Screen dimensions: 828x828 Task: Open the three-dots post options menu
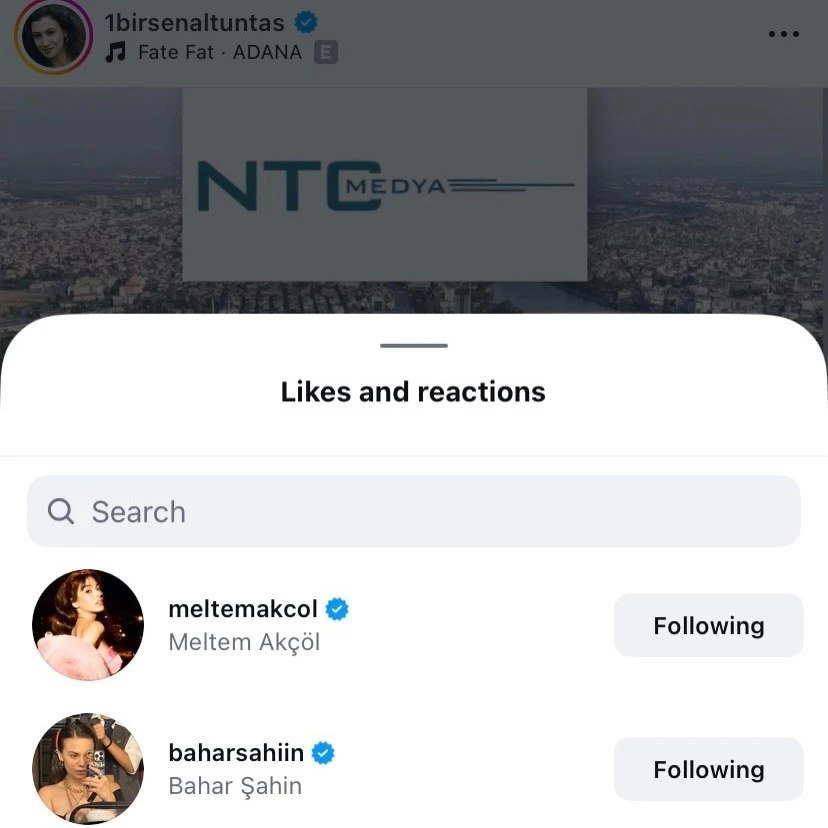coord(783,34)
